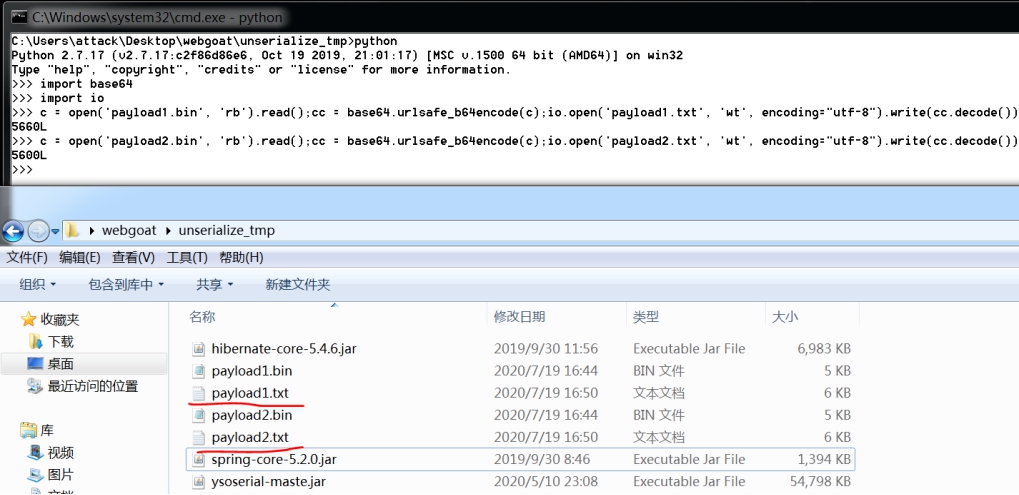Click the 1,394 KB size cell

[823, 459]
